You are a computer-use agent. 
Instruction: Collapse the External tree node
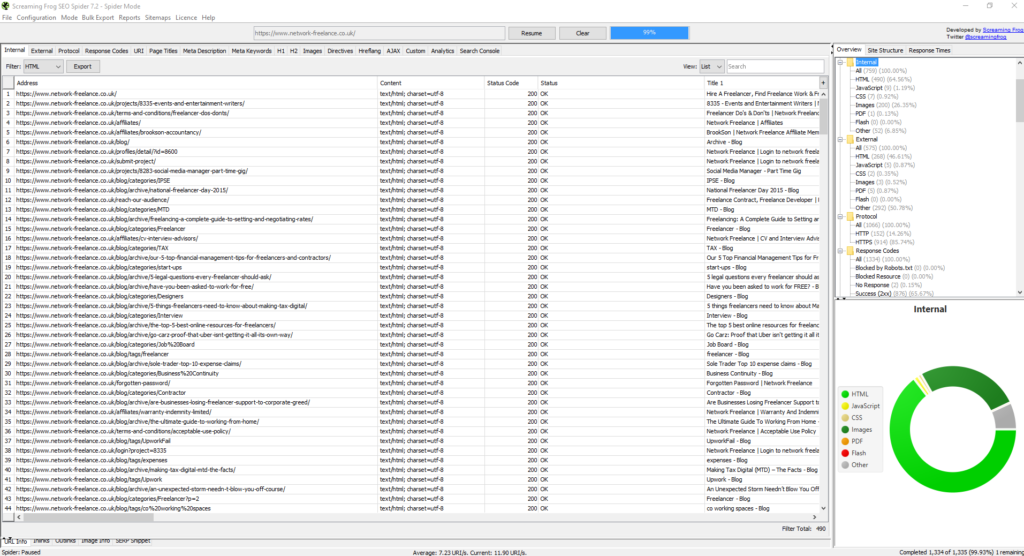coord(840,139)
